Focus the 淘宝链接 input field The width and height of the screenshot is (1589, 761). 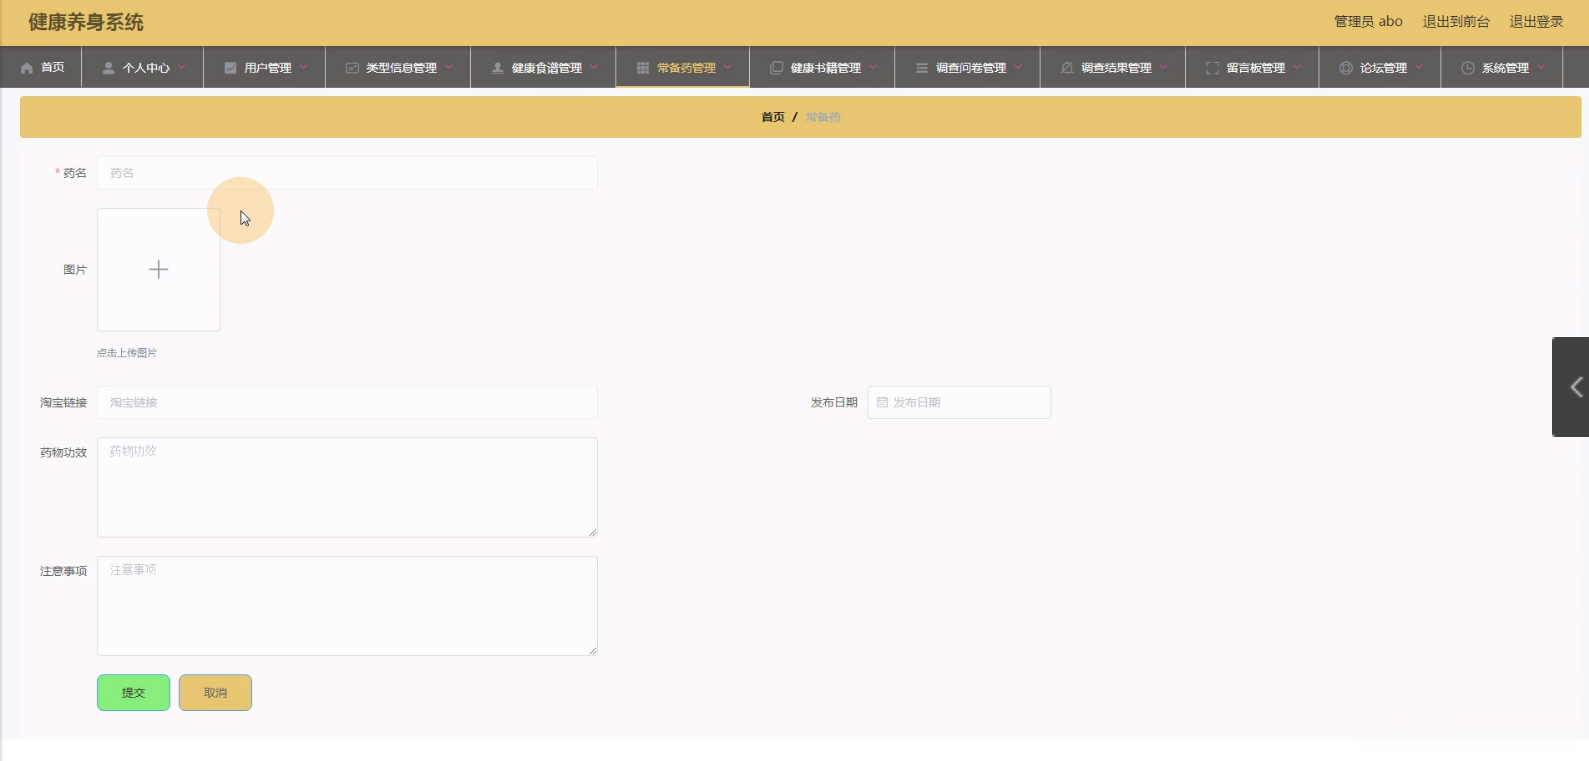[x=347, y=402]
